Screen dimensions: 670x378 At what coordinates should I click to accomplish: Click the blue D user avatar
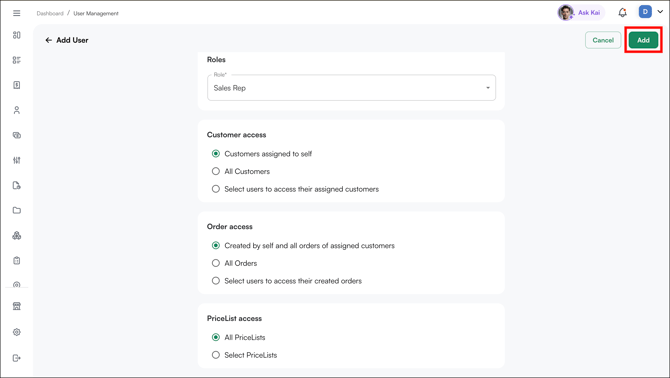(645, 12)
